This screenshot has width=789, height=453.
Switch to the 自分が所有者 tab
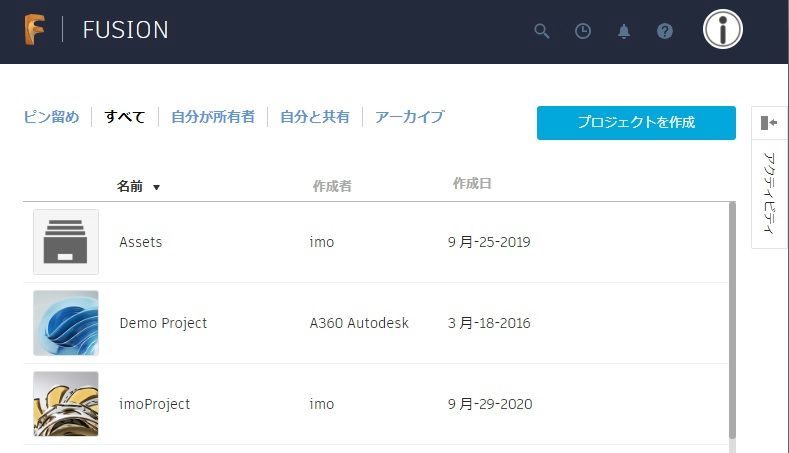[213, 117]
